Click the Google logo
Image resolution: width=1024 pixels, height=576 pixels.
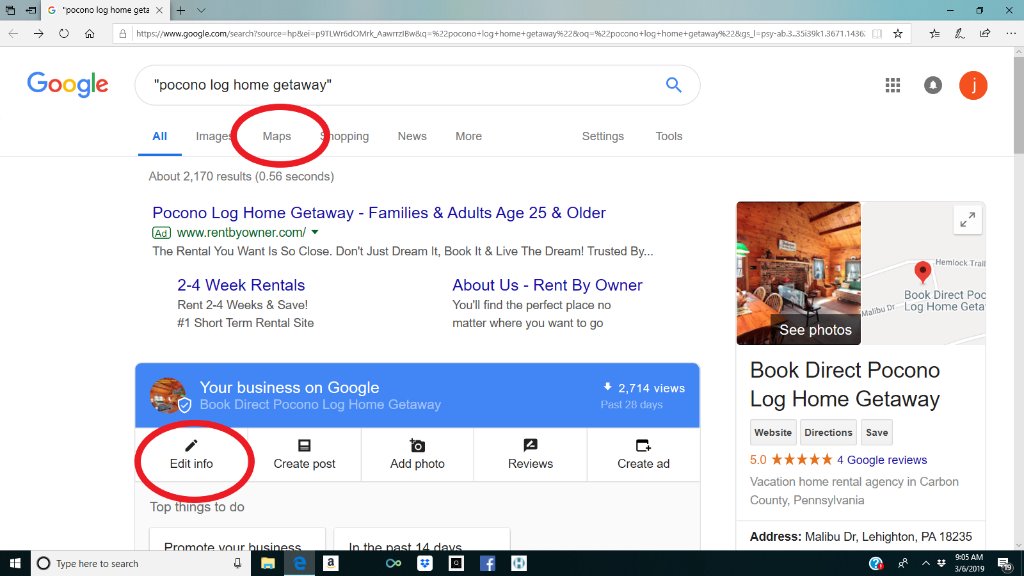68,85
